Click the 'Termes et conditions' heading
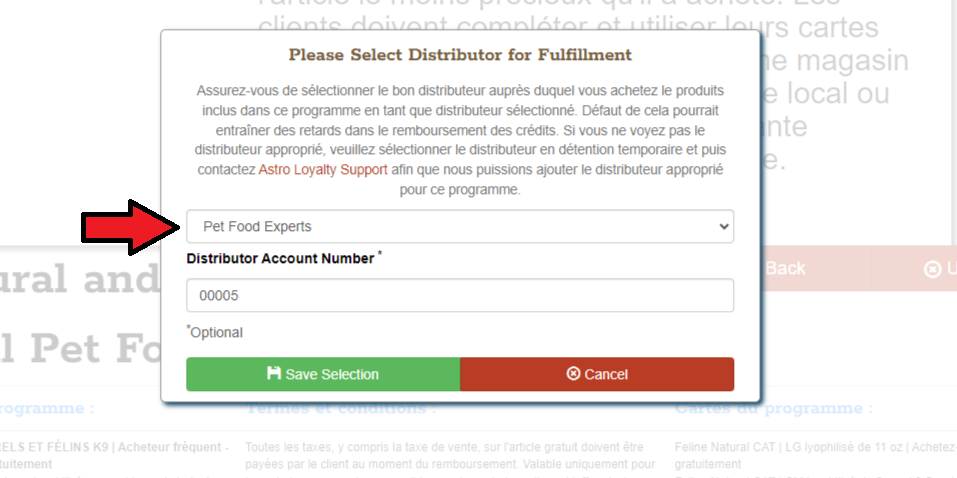The height and width of the screenshot is (478, 957). (x=340, y=408)
